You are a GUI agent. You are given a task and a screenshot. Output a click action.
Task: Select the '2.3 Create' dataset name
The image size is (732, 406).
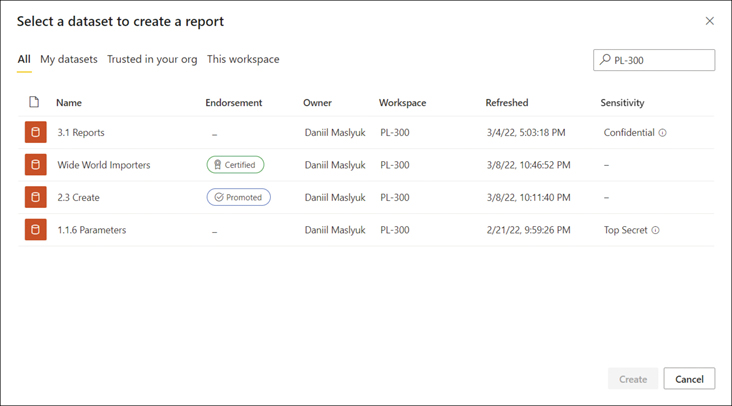pyautogui.click(x=78, y=197)
